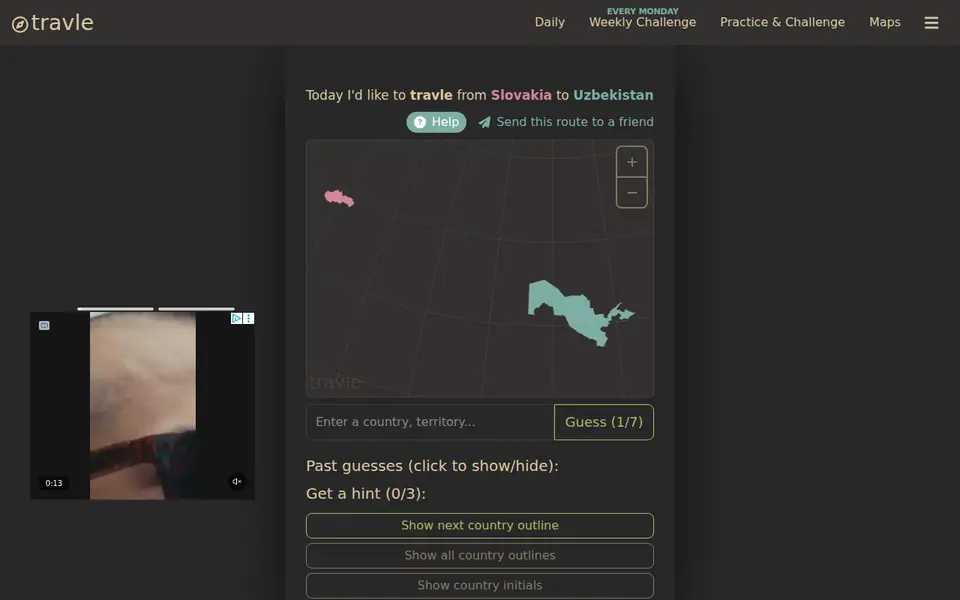Show next country outline hint
960x600 pixels.
[480, 525]
